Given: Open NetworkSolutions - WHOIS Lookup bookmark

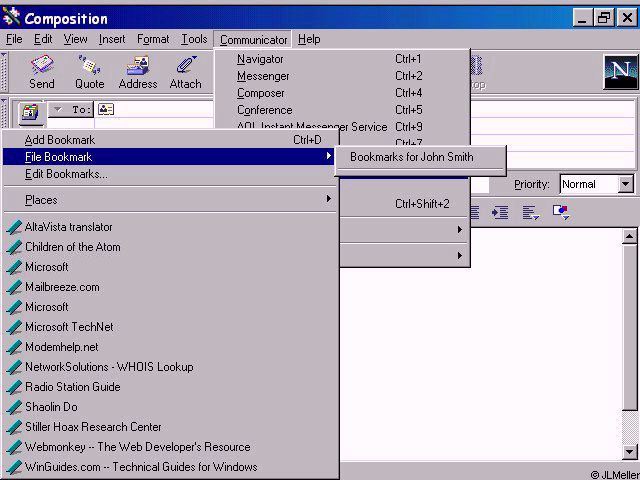Looking at the screenshot, I should (x=170, y=367).
